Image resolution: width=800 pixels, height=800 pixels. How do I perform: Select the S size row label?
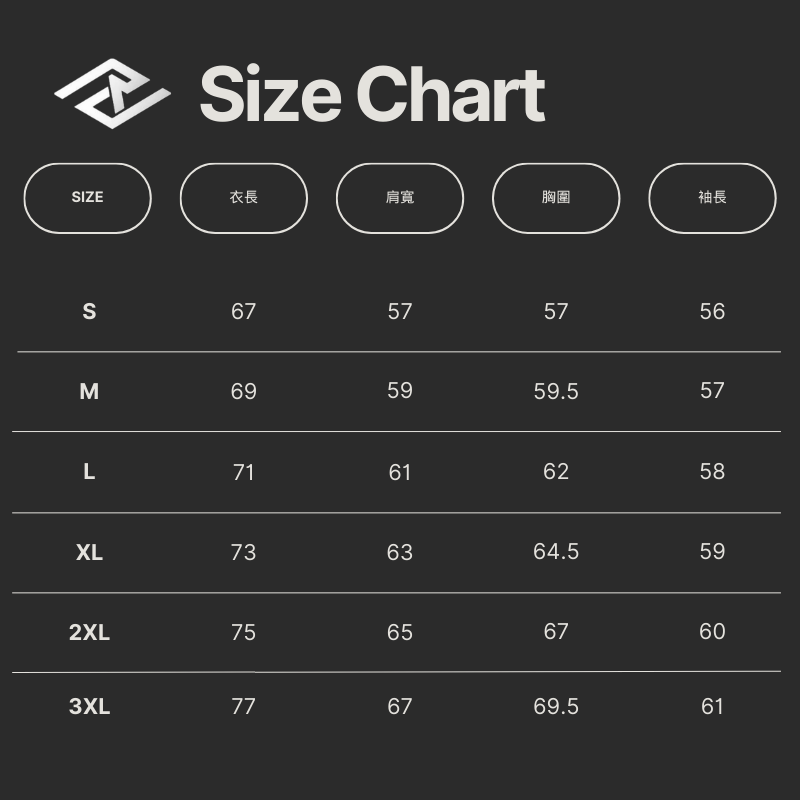pyautogui.click(x=89, y=311)
